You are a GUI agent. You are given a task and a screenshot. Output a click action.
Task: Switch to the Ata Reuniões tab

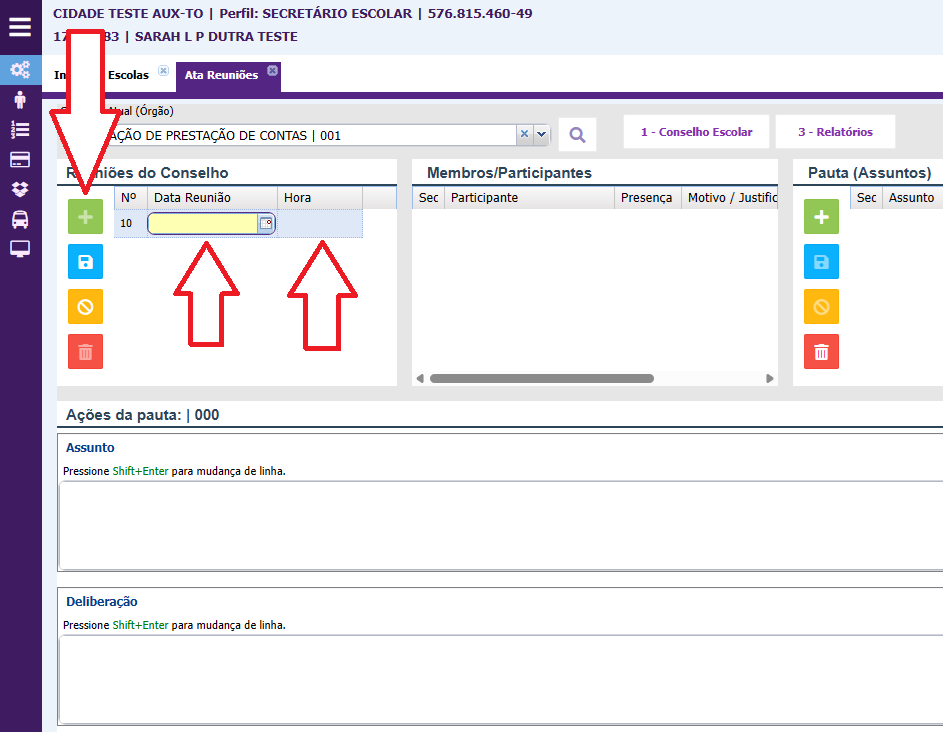tap(221, 76)
